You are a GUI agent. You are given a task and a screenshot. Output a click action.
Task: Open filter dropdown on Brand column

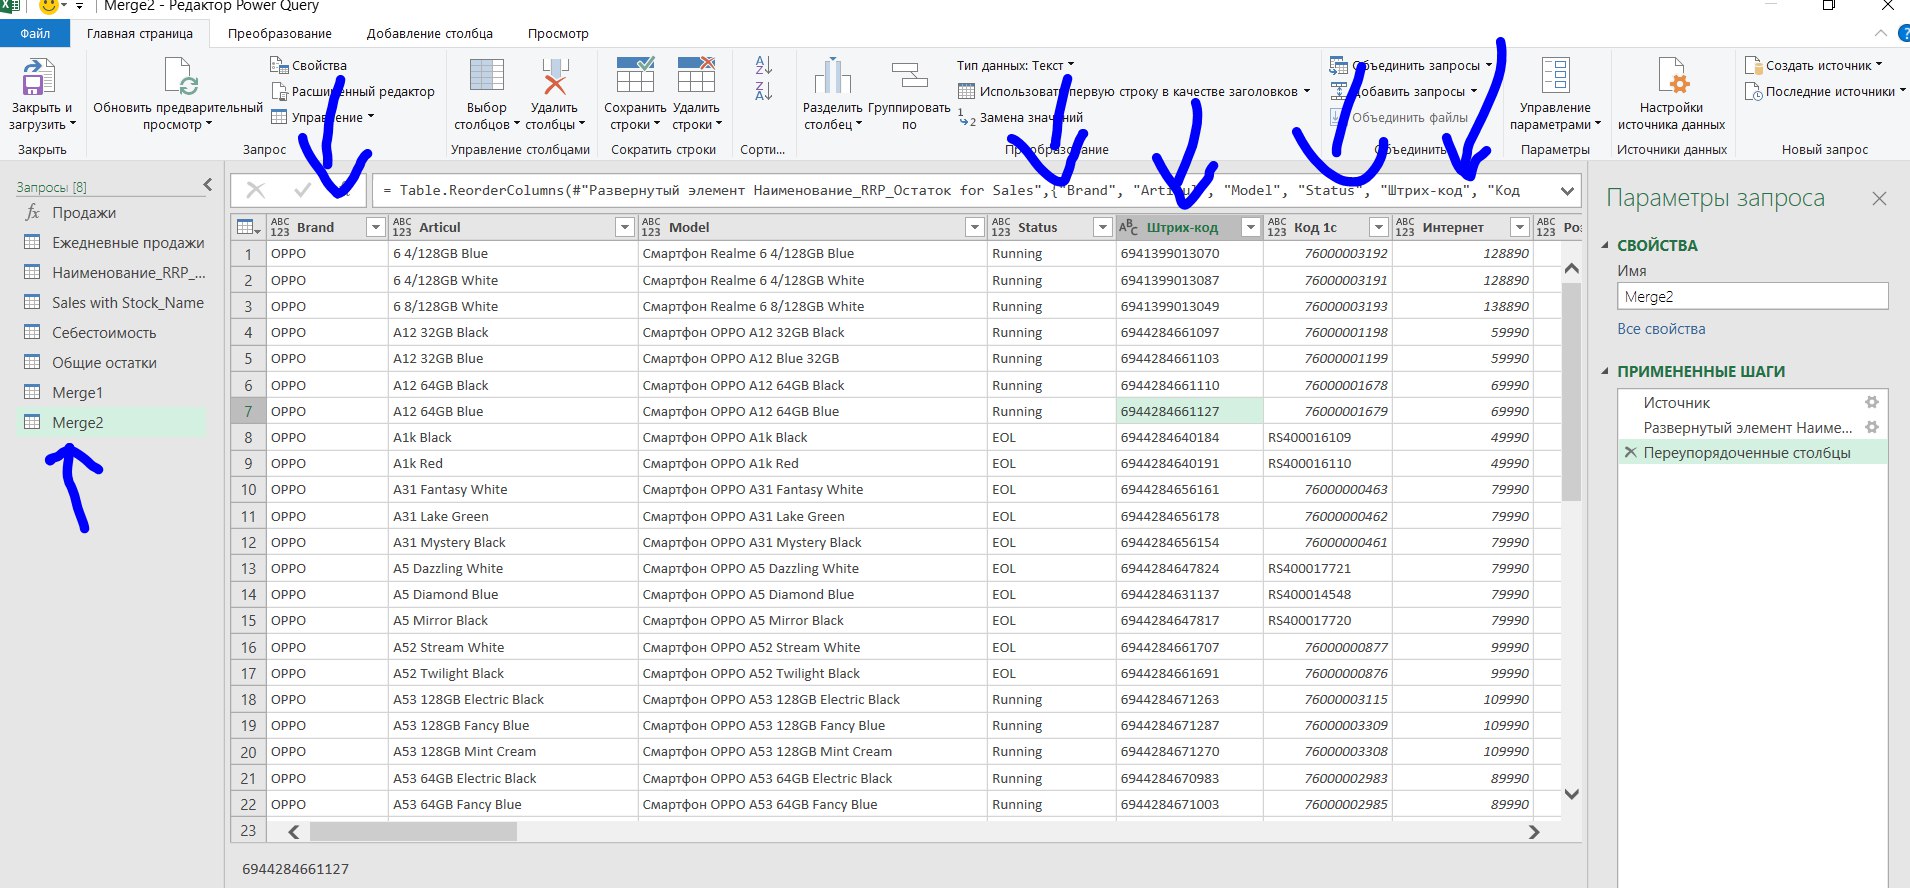pyautogui.click(x=376, y=227)
